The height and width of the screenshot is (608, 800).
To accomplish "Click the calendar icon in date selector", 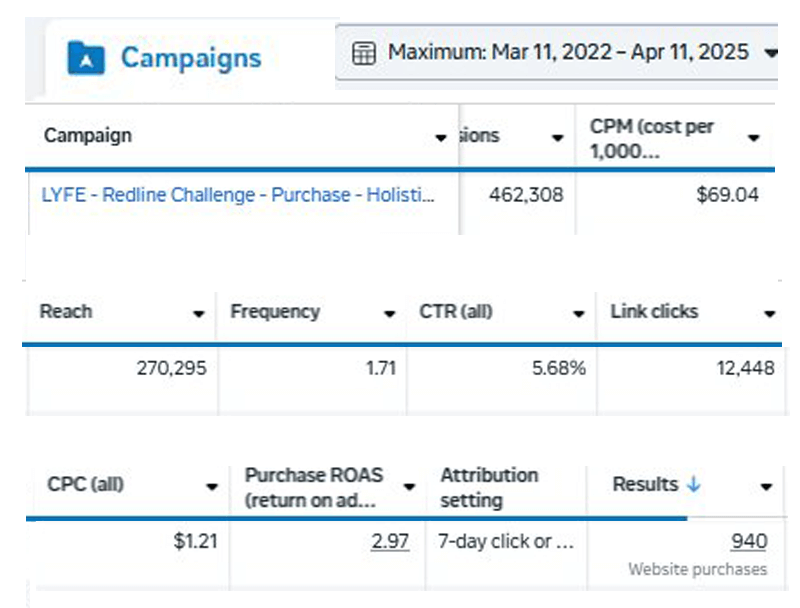I will point(365,53).
